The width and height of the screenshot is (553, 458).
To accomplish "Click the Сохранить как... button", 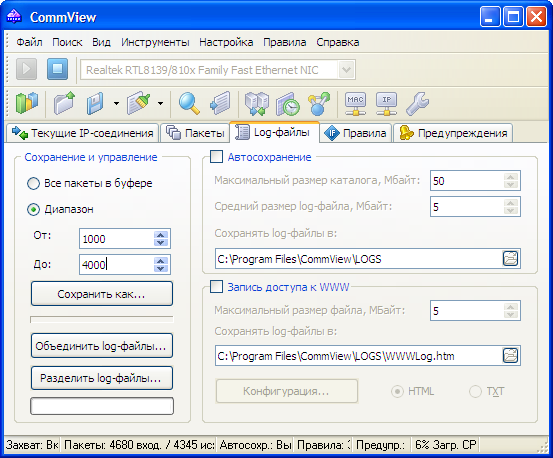I will 102,294.
